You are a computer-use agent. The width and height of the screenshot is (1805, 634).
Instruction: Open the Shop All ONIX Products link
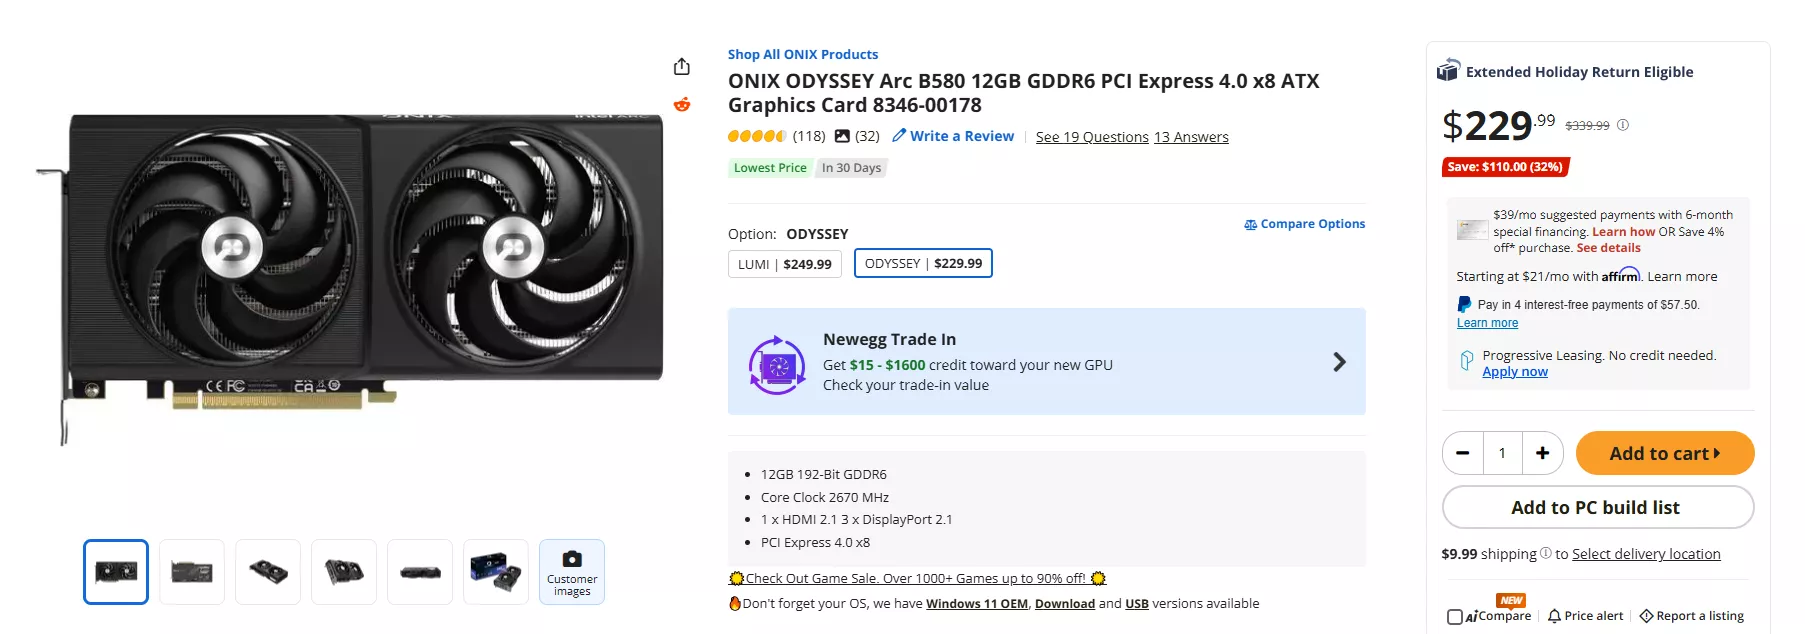point(802,53)
